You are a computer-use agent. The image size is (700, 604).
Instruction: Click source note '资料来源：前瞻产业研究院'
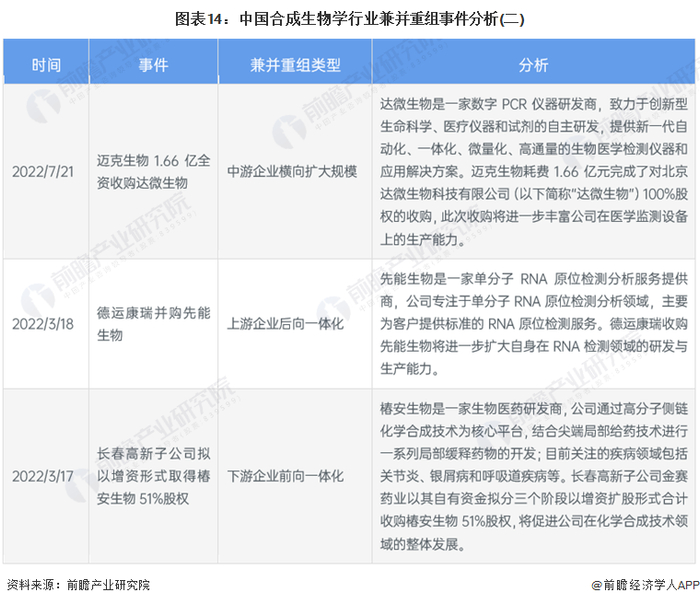click(x=78, y=585)
